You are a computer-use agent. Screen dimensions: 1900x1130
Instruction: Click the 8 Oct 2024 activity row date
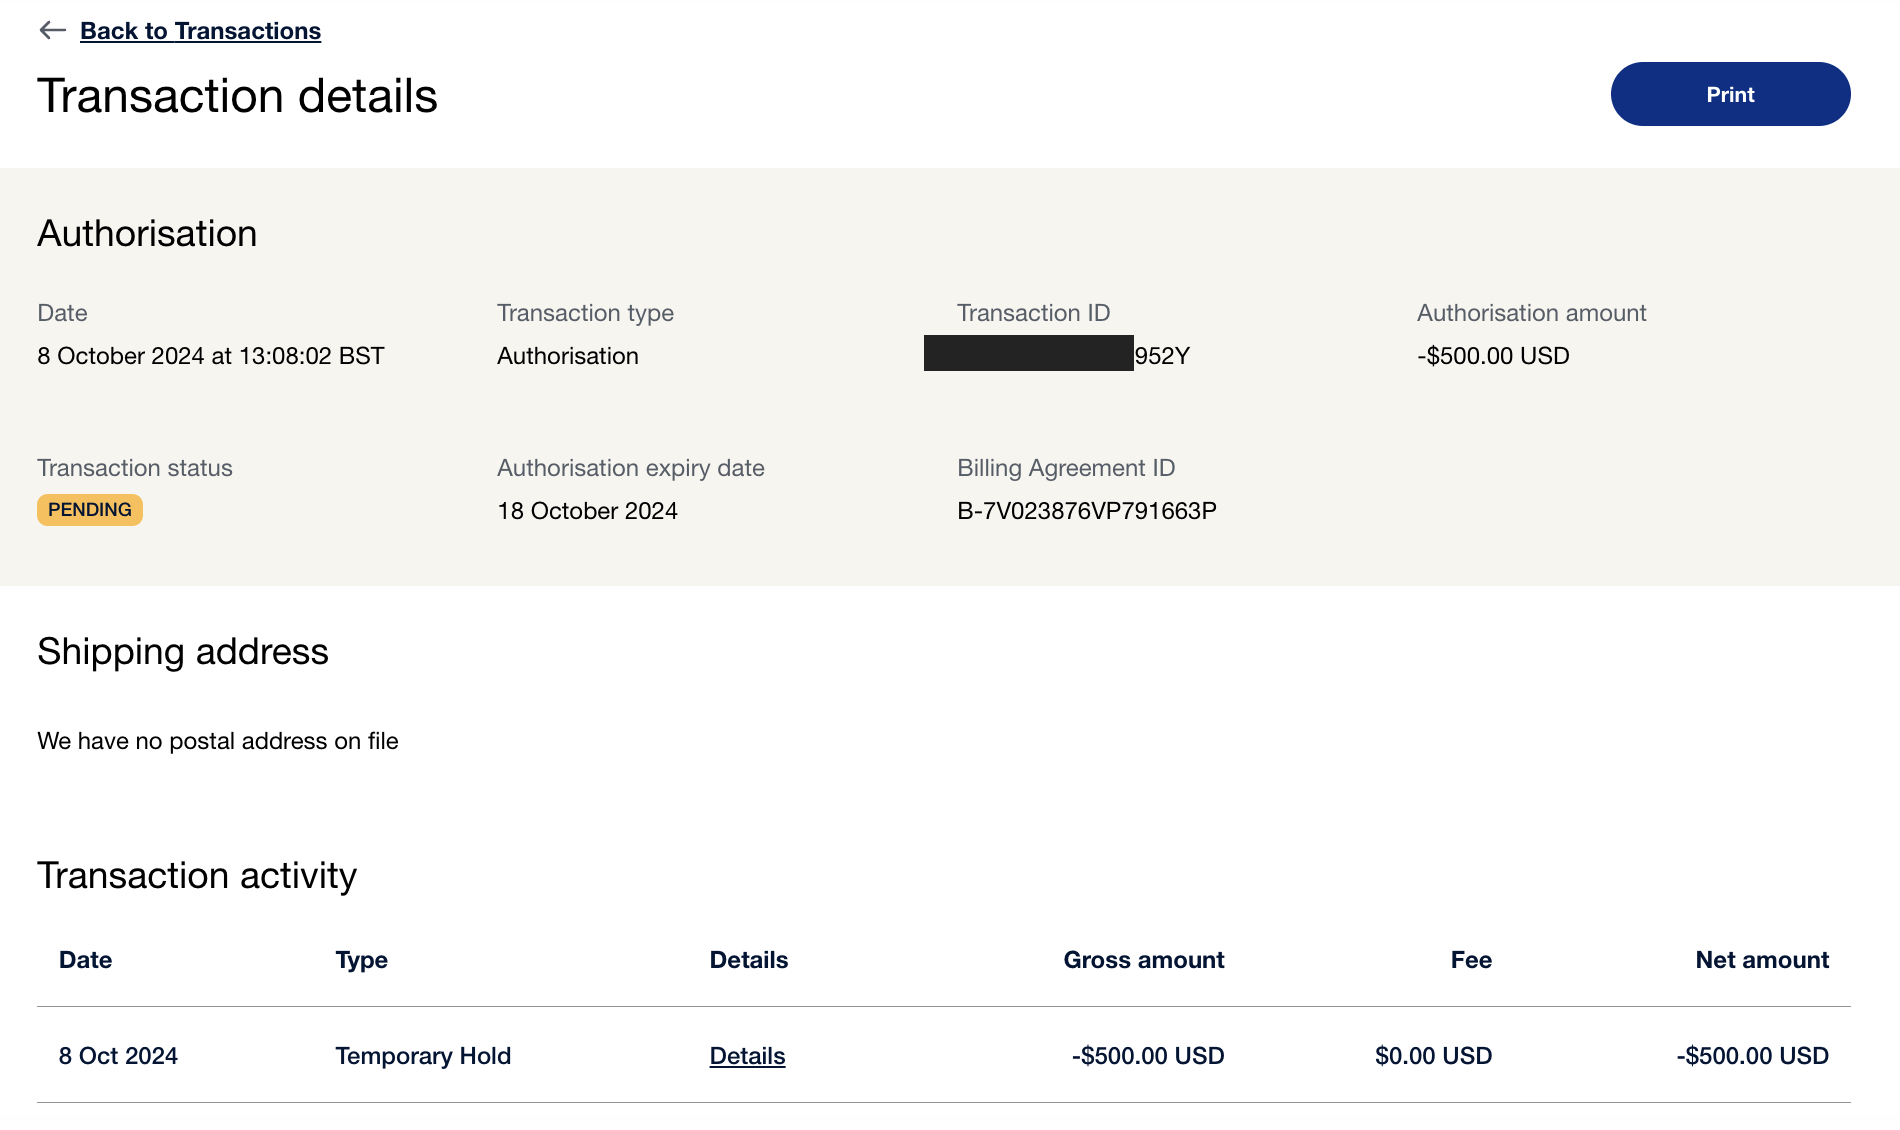[x=118, y=1056]
